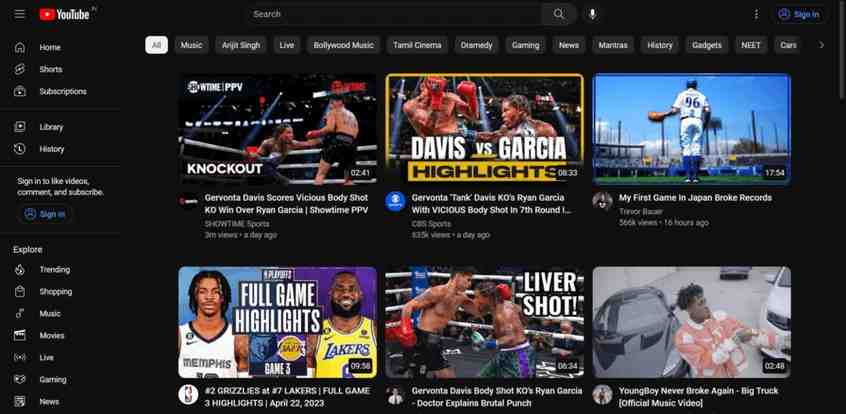The height and width of the screenshot is (414, 846).
Task: Click in the Search input field
Action: coord(394,14)
